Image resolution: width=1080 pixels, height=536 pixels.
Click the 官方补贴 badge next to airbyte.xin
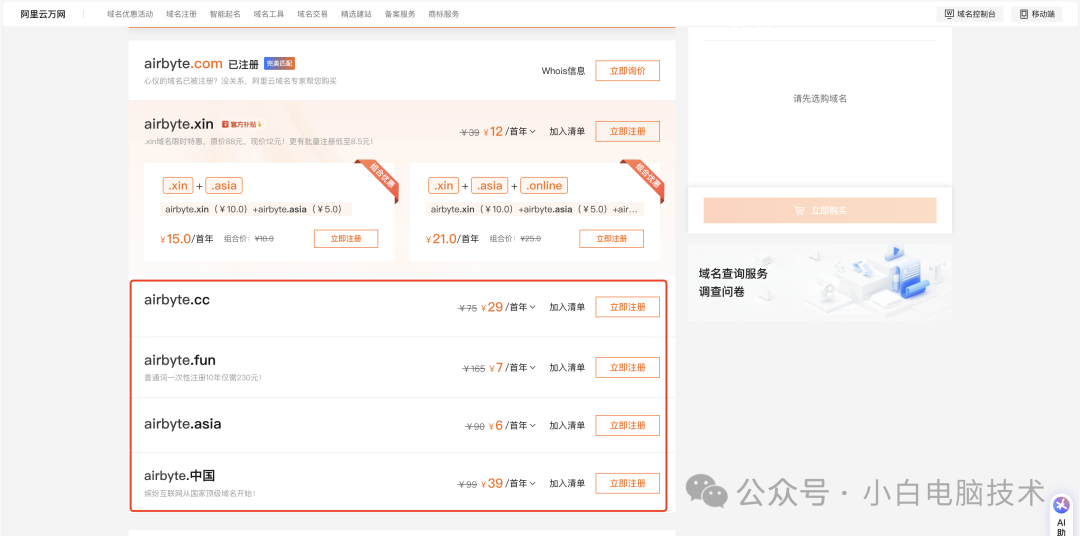click(x=242, y=125)
